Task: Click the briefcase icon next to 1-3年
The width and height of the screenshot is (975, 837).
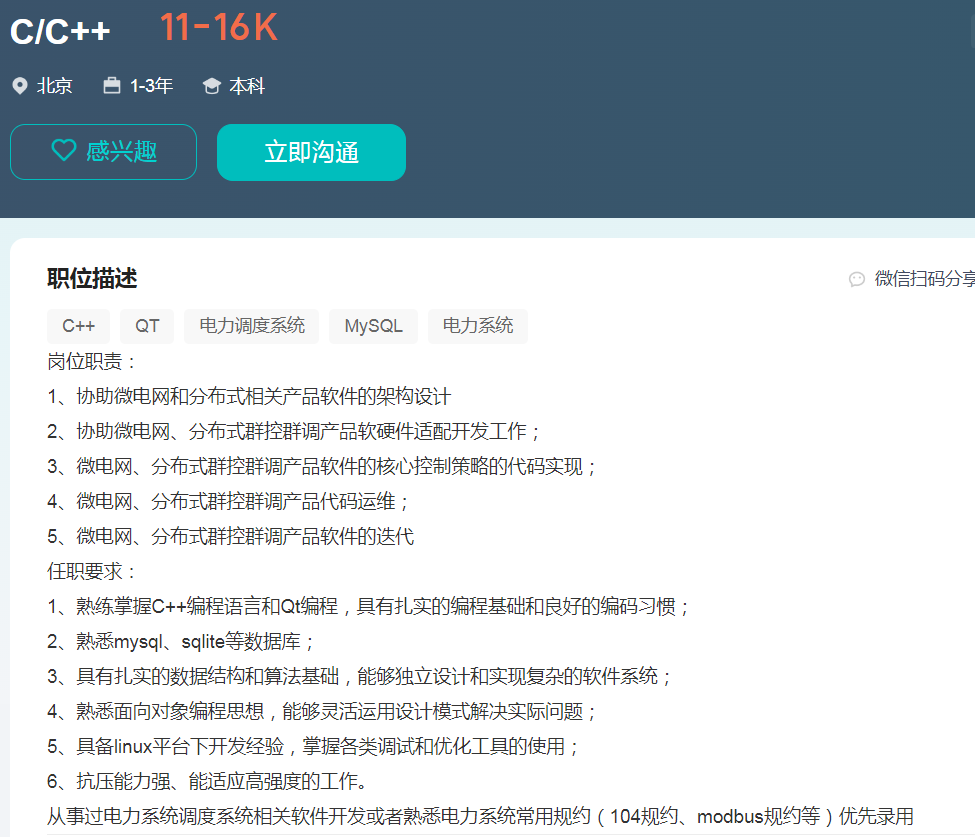Action: pyautogui.click(x=112, y=86)
